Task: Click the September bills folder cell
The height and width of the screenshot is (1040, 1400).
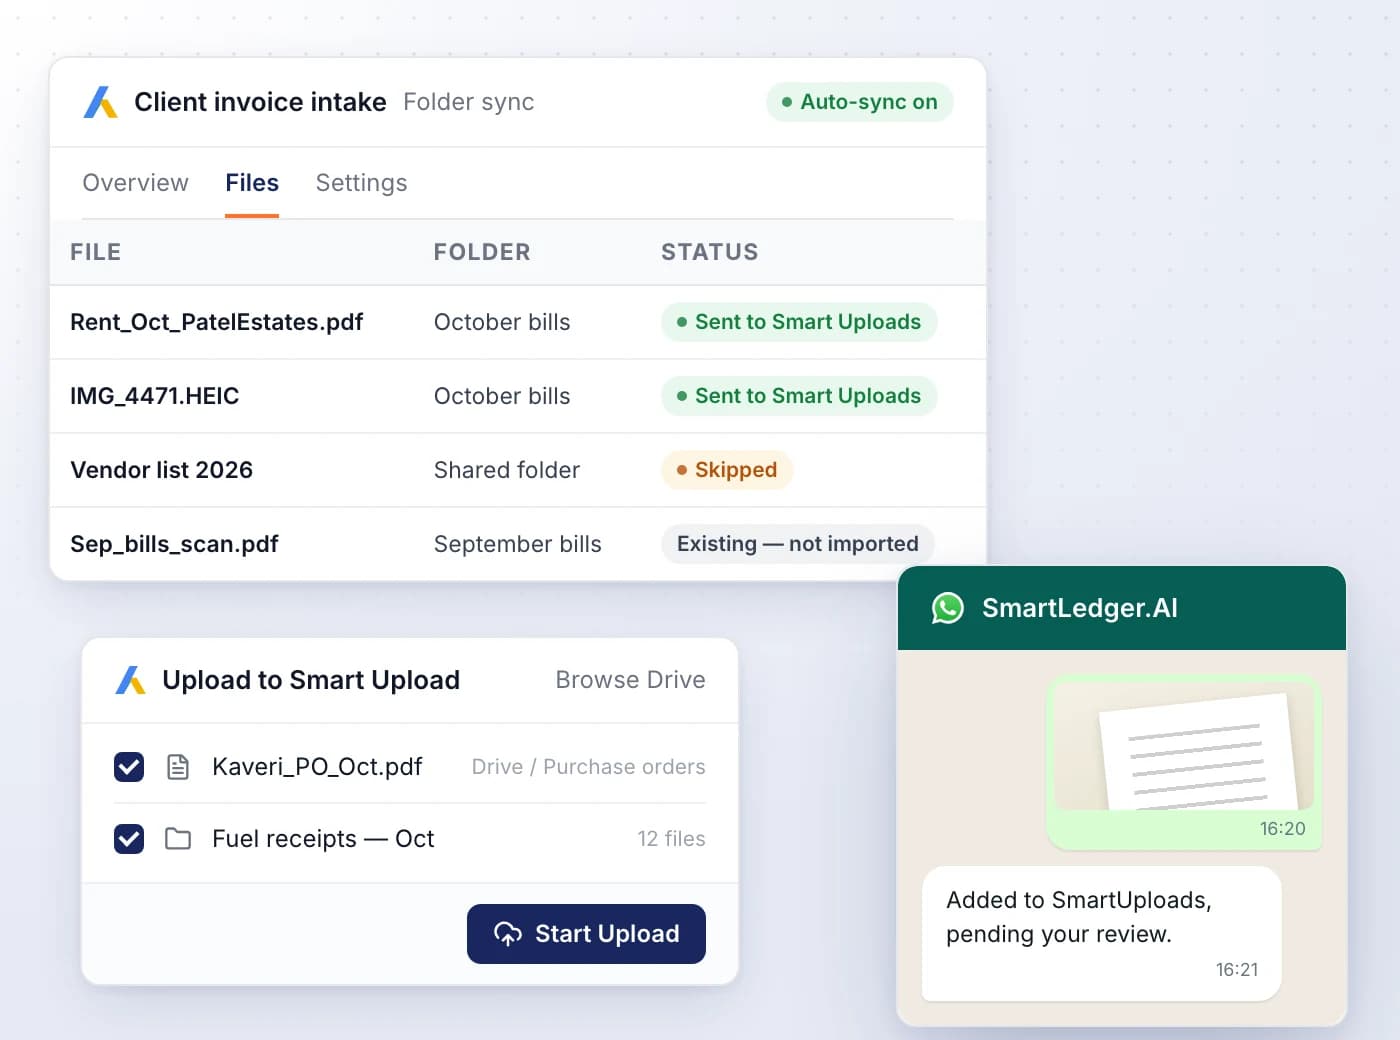Action: (518, 544)
